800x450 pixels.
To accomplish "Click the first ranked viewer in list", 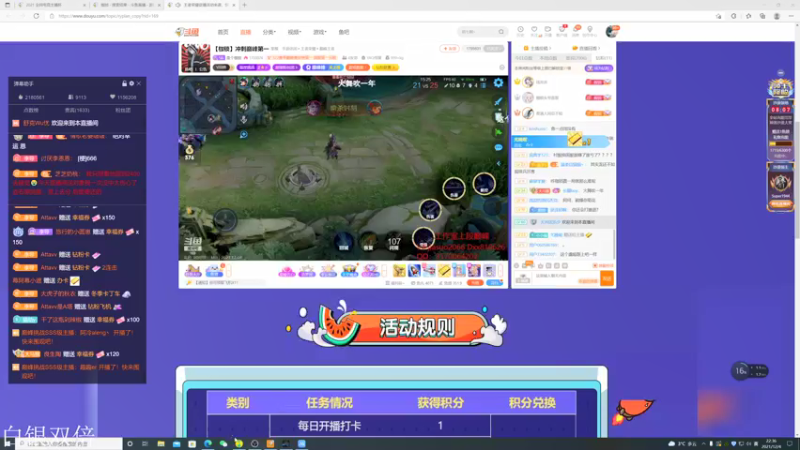I will coord(563,82).
